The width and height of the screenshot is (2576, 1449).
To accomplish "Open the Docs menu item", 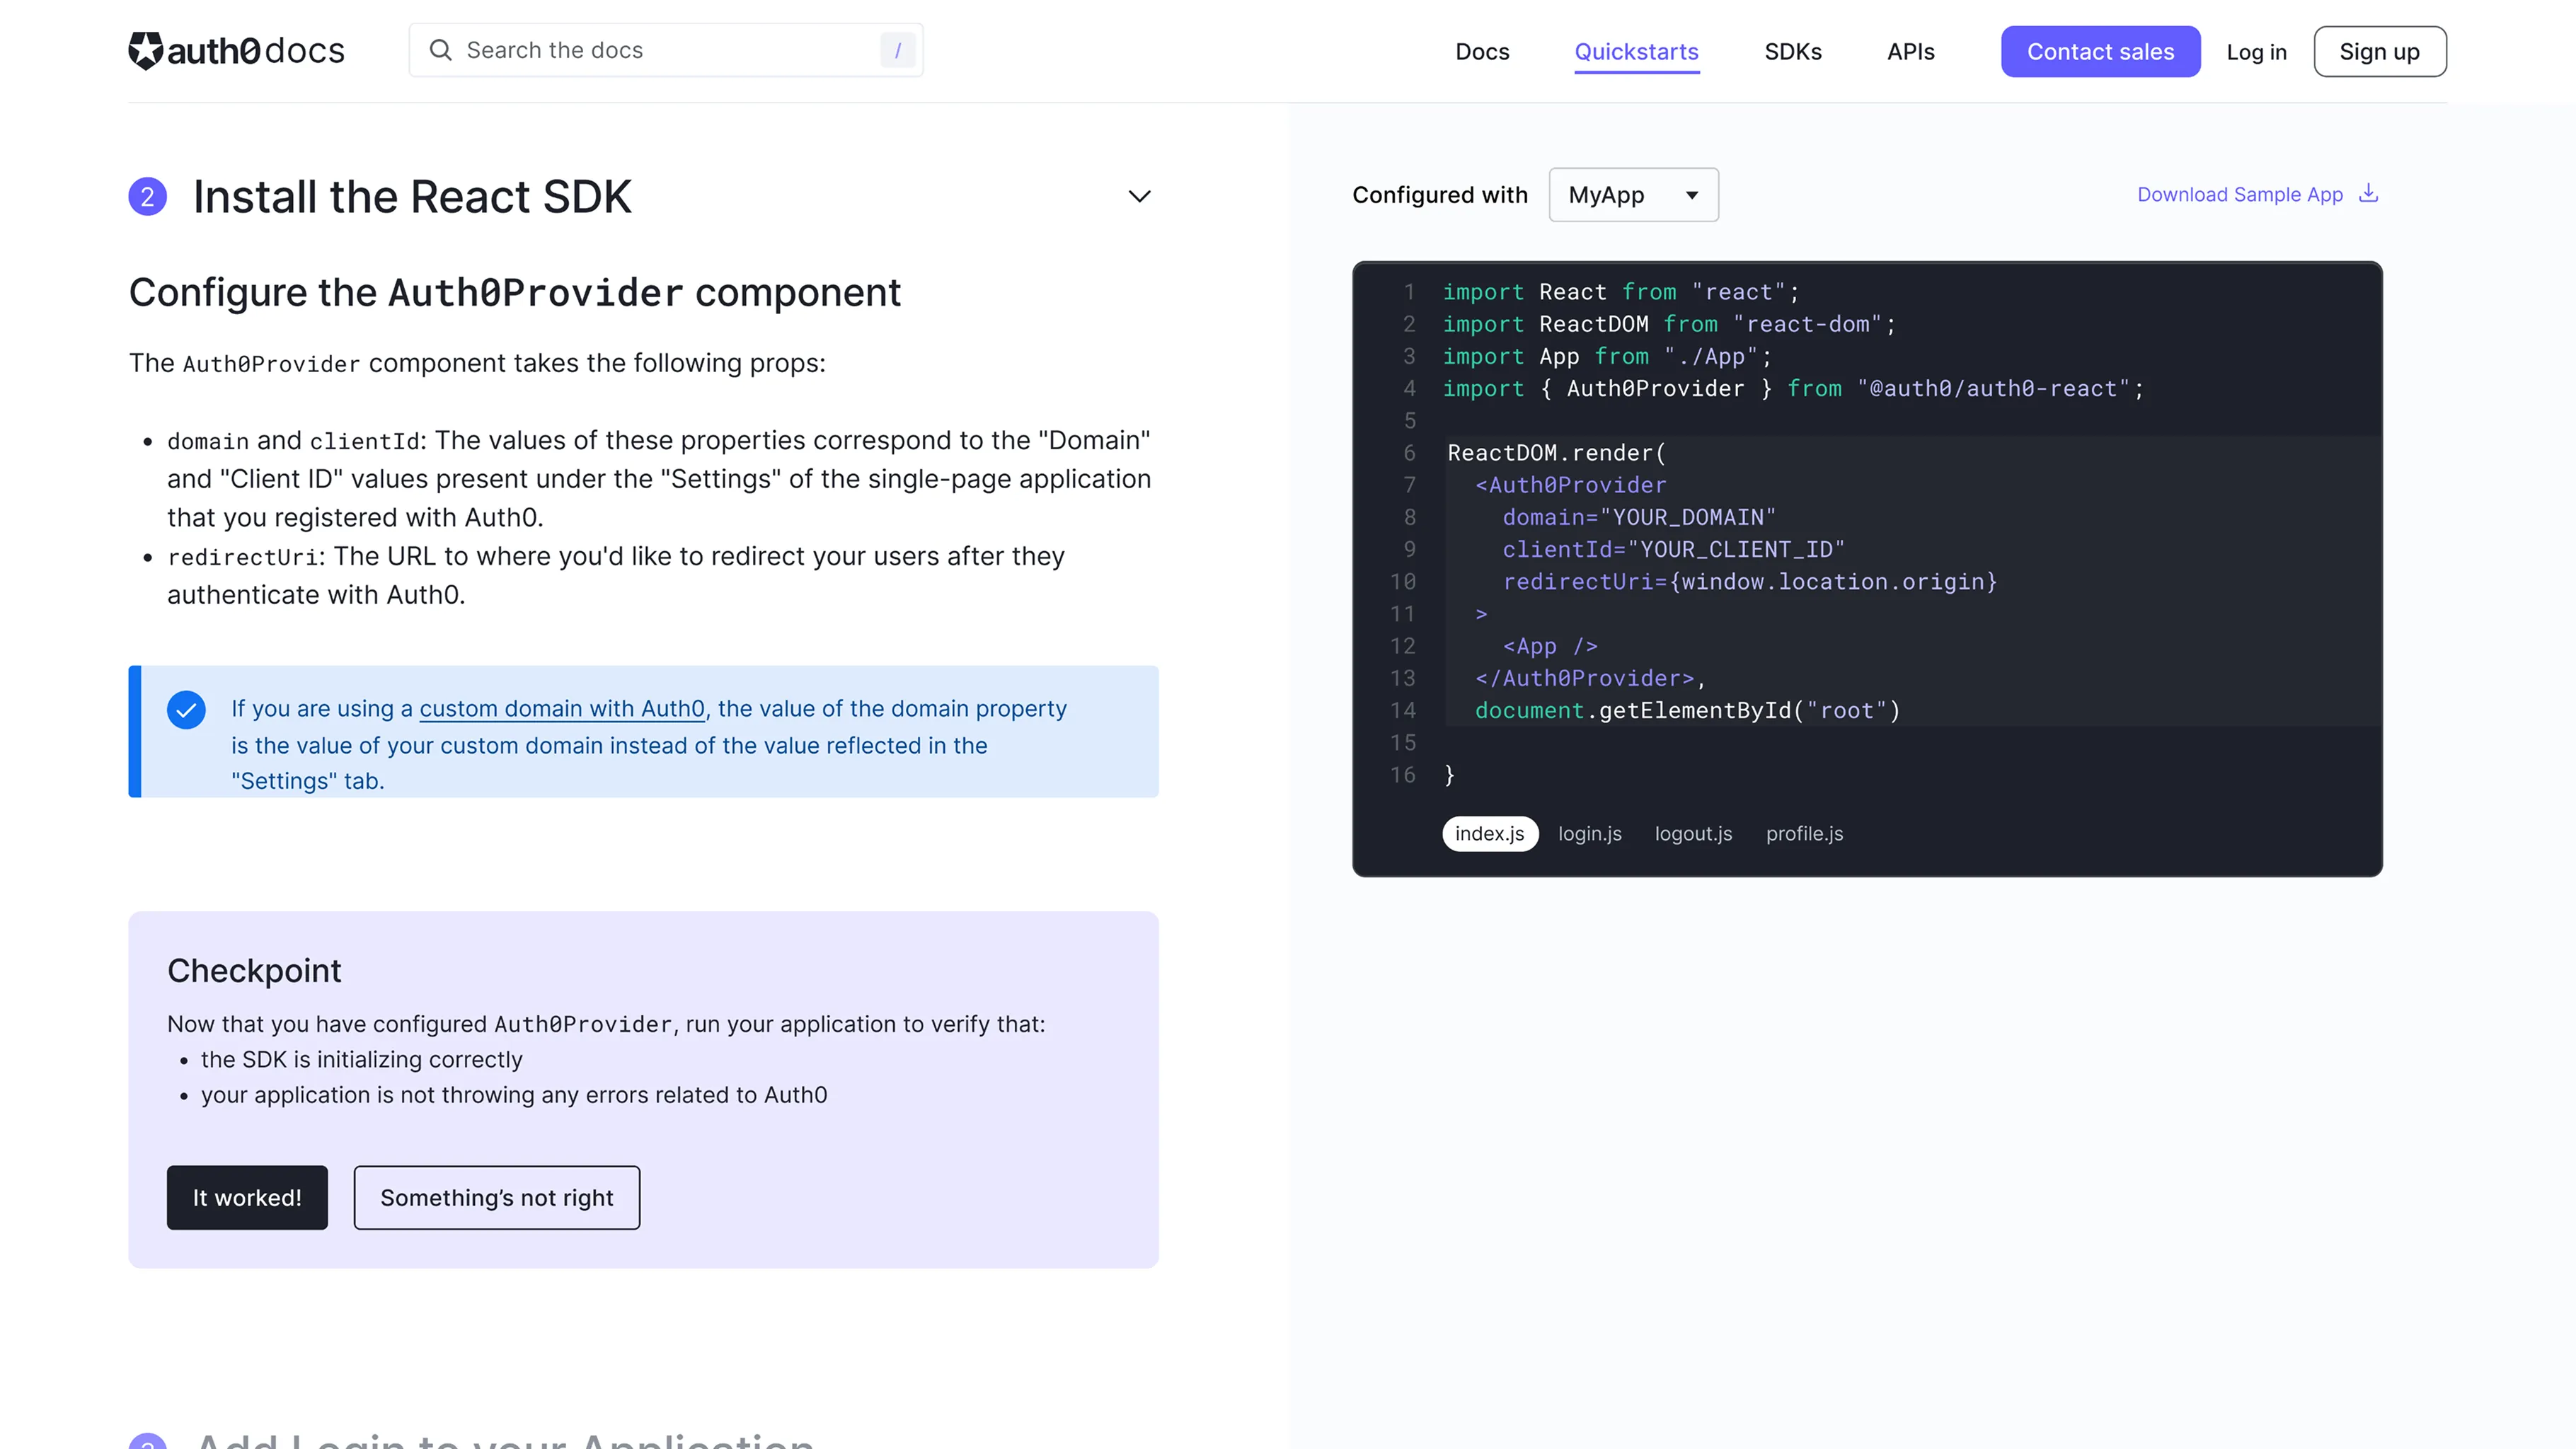I will pyautogui.click(x=1482, y=51).
